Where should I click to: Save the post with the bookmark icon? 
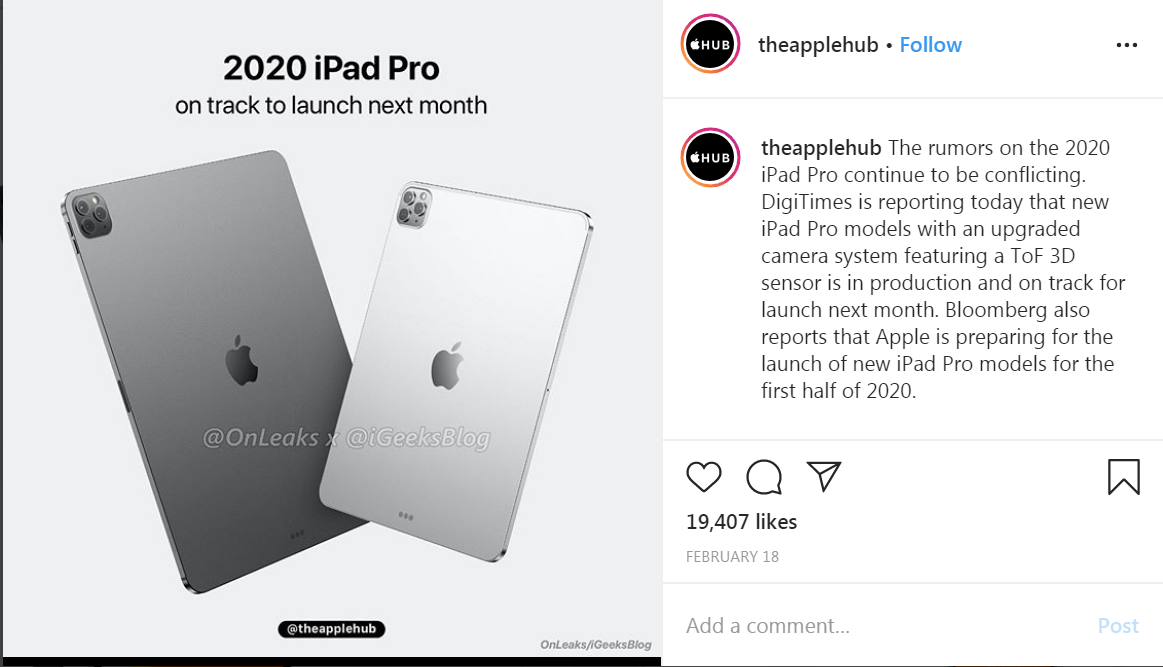coord(1124,476)
